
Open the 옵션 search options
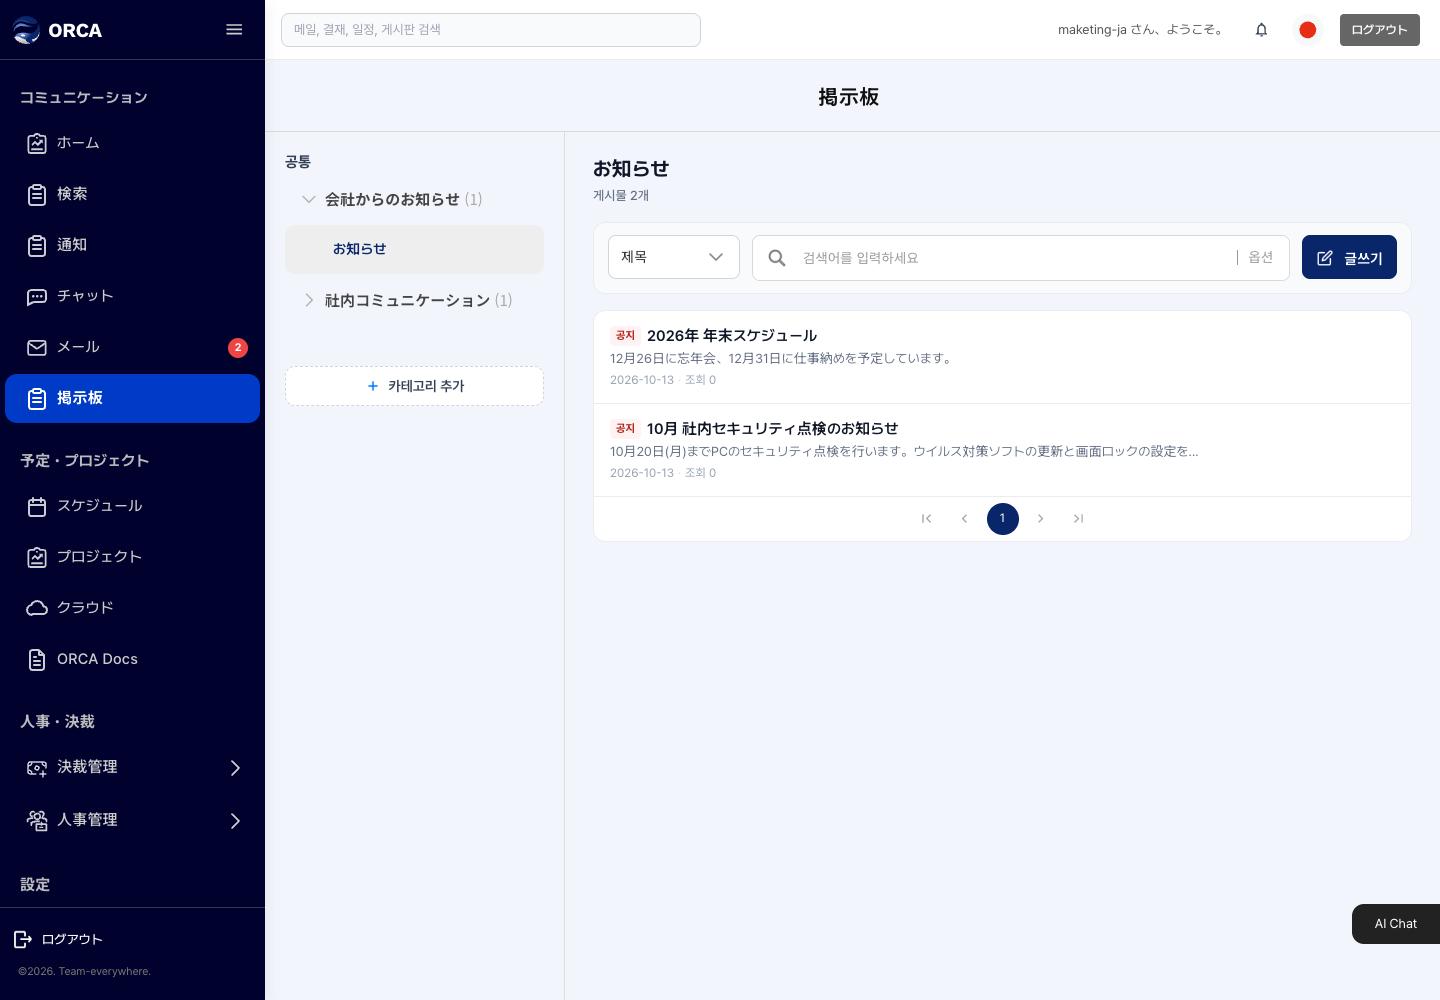click(x=1261, y=258)
